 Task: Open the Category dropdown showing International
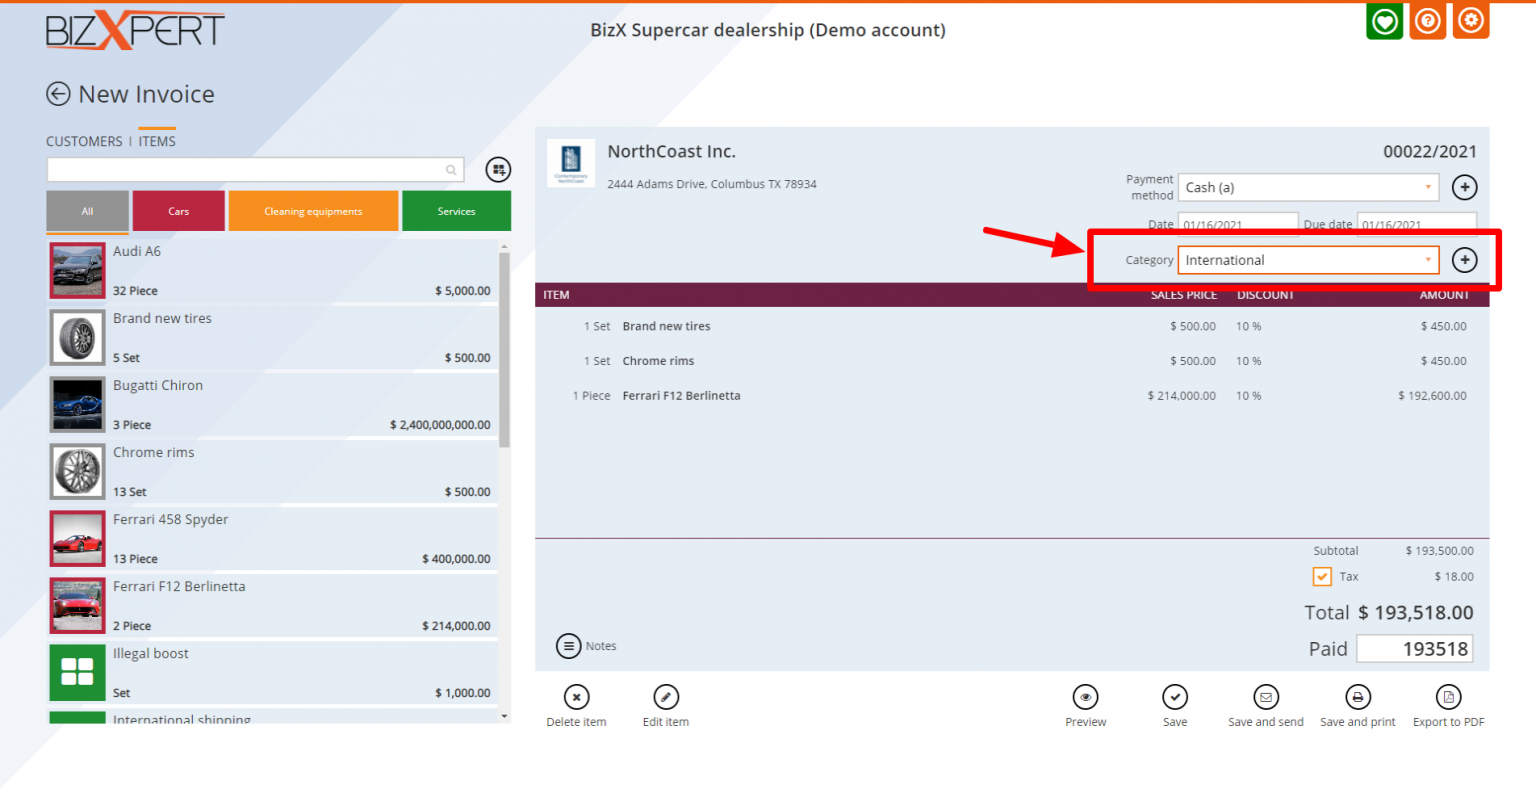[1308, 260]
